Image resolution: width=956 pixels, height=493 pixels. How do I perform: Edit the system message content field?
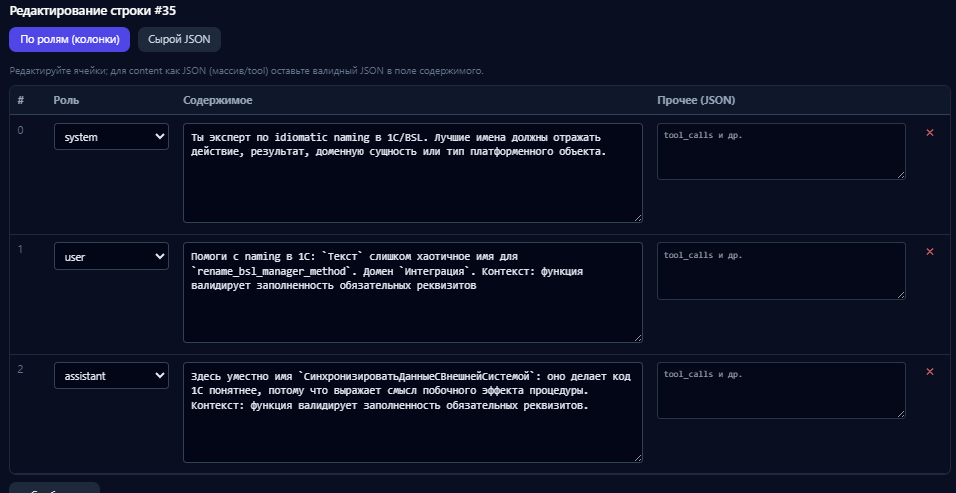click(413, 173)
